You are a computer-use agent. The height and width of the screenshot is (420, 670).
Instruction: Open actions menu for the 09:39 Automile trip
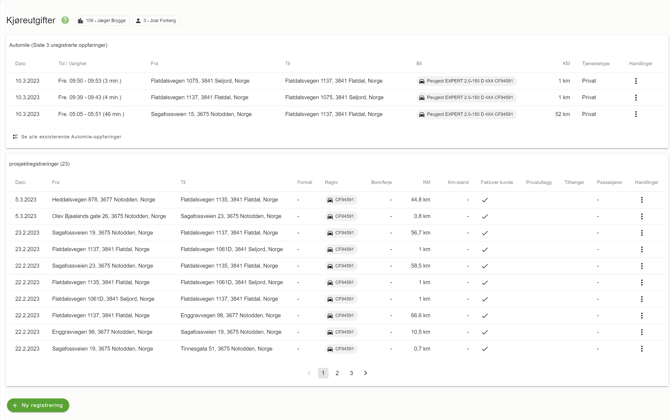tap(636, 98)
